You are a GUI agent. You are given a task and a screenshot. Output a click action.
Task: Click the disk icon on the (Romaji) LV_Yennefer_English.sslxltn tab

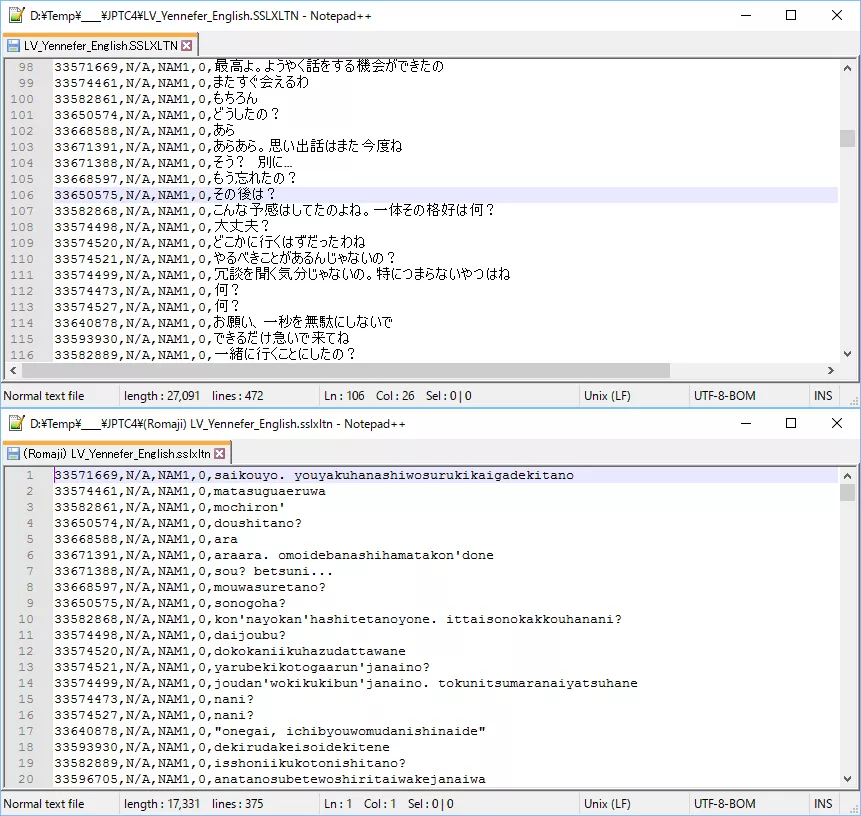13,454
